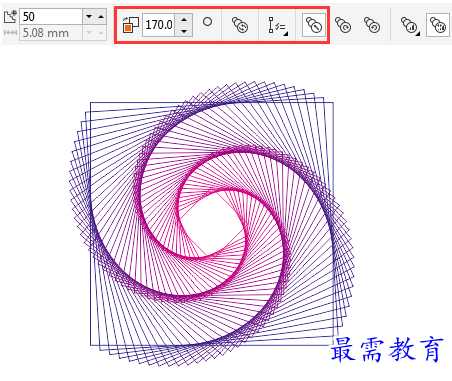This screenshot has height=381, width=452.
Task: Click the 5.08 mm blend spacing field
Action: (51, 33)
